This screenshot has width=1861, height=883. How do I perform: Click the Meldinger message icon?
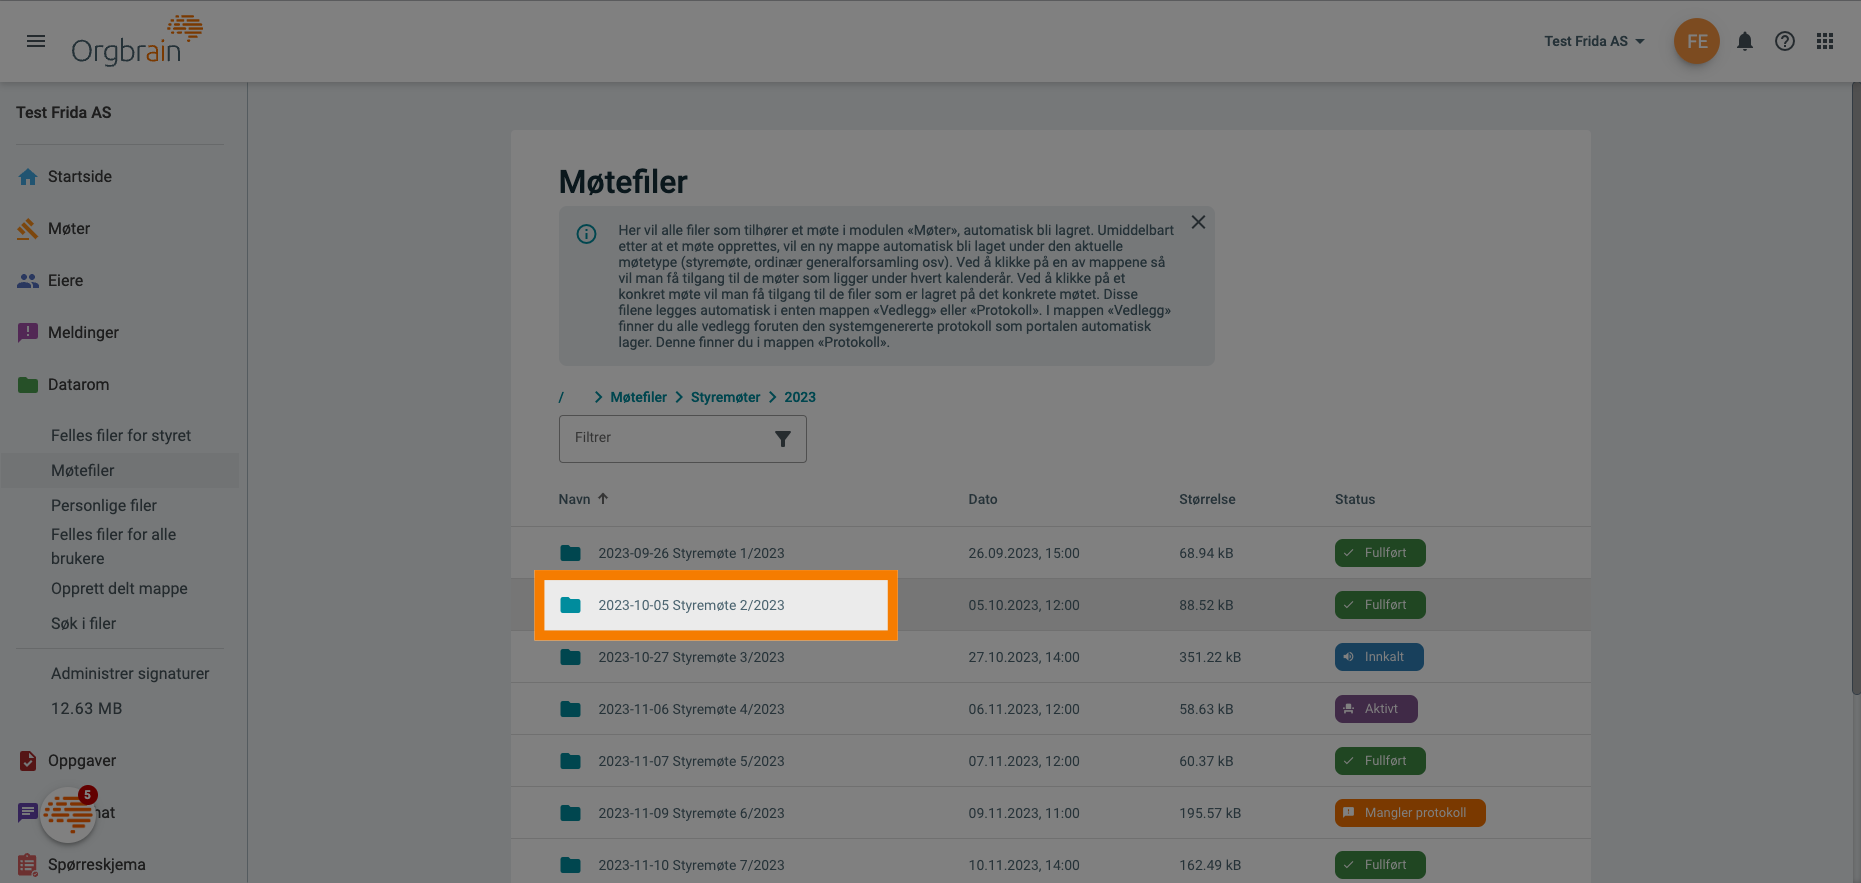(x=28, y=333)
